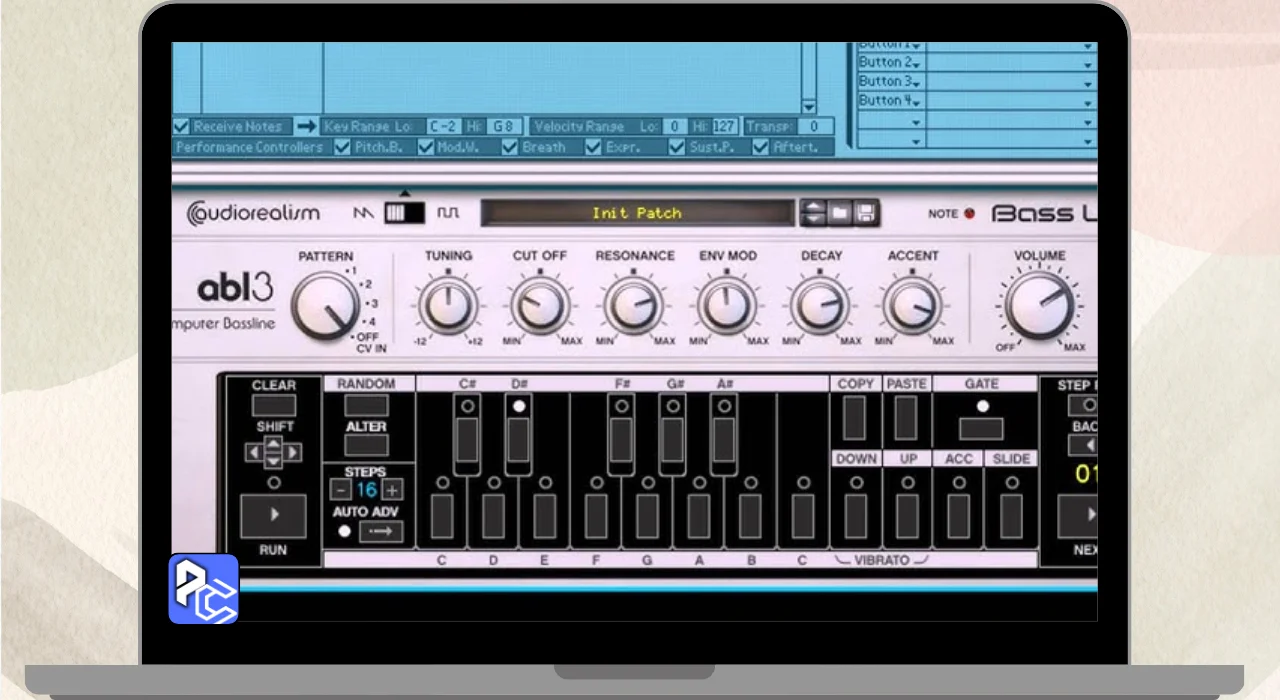Select the G note key
This screenshot has width=1280, height=700.
click(647, 516)
